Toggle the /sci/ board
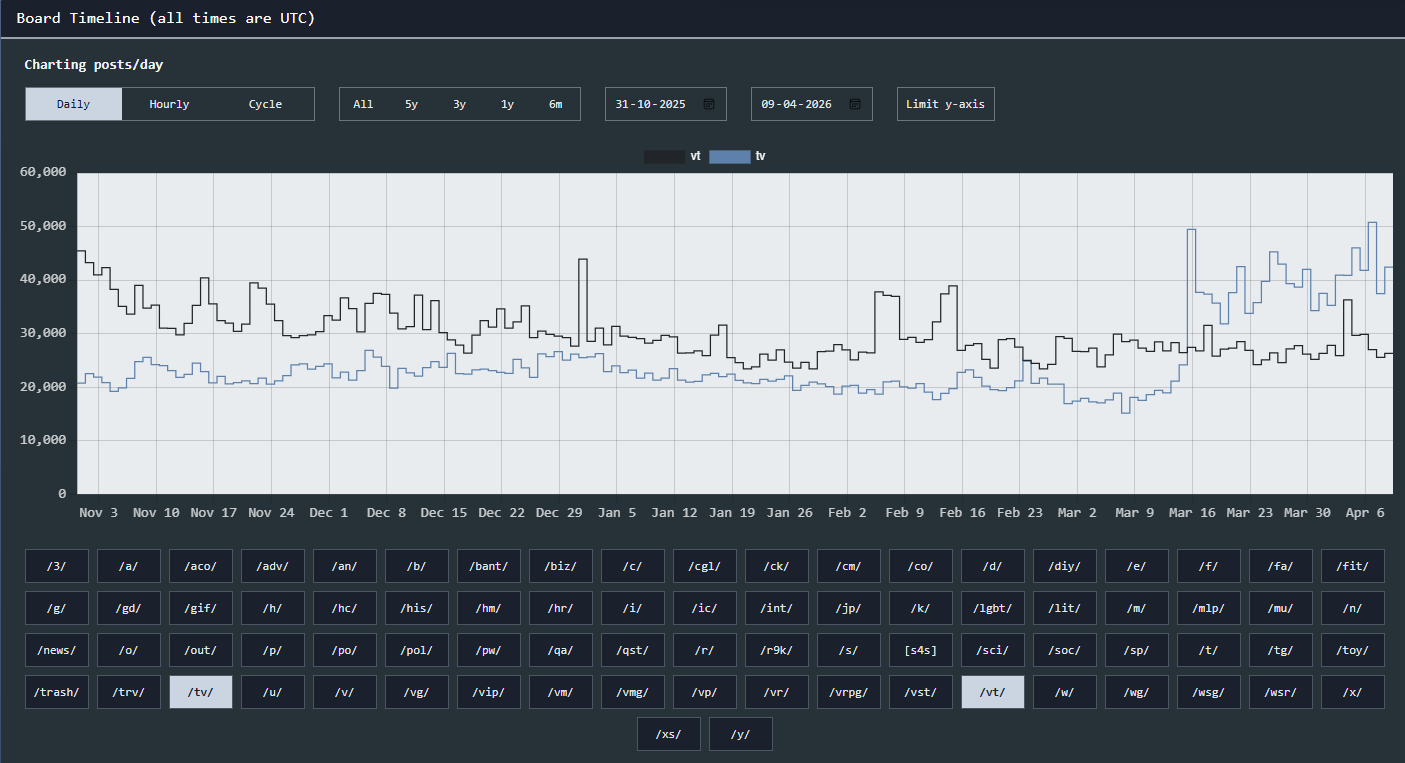The width and height of the screenshot is (1405, 763). pyautogui.click(x=993, y=650)
